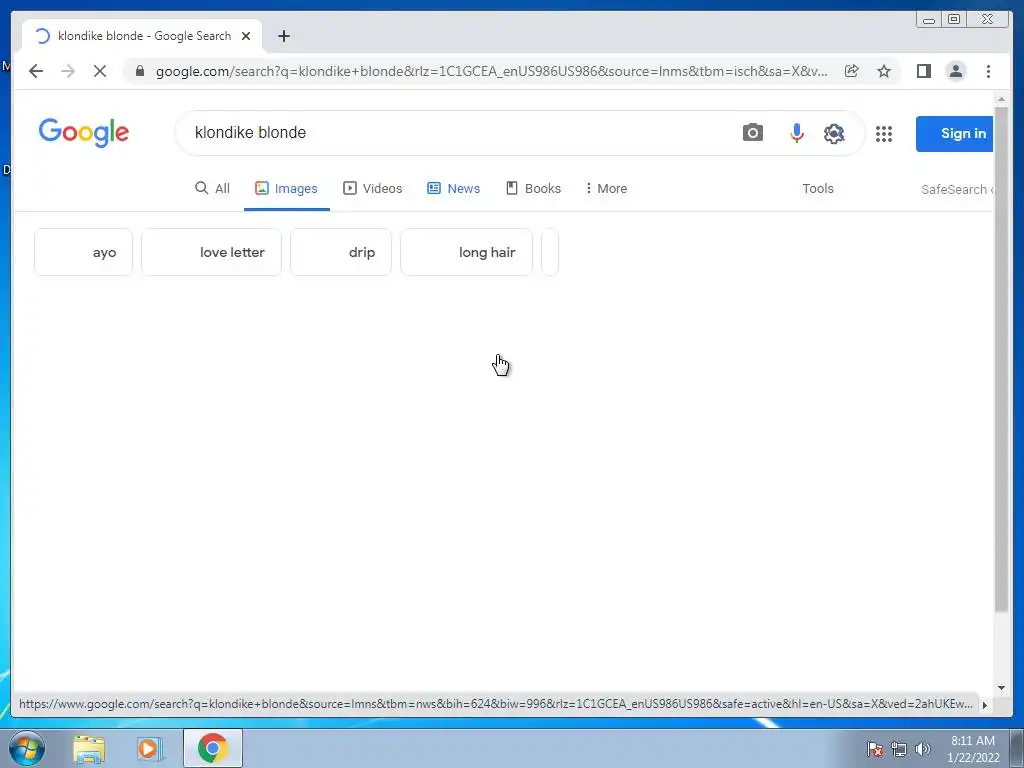This screenshot has height=768, width=1024.
Task: Open a new browser tab
Action: (283, 36)
